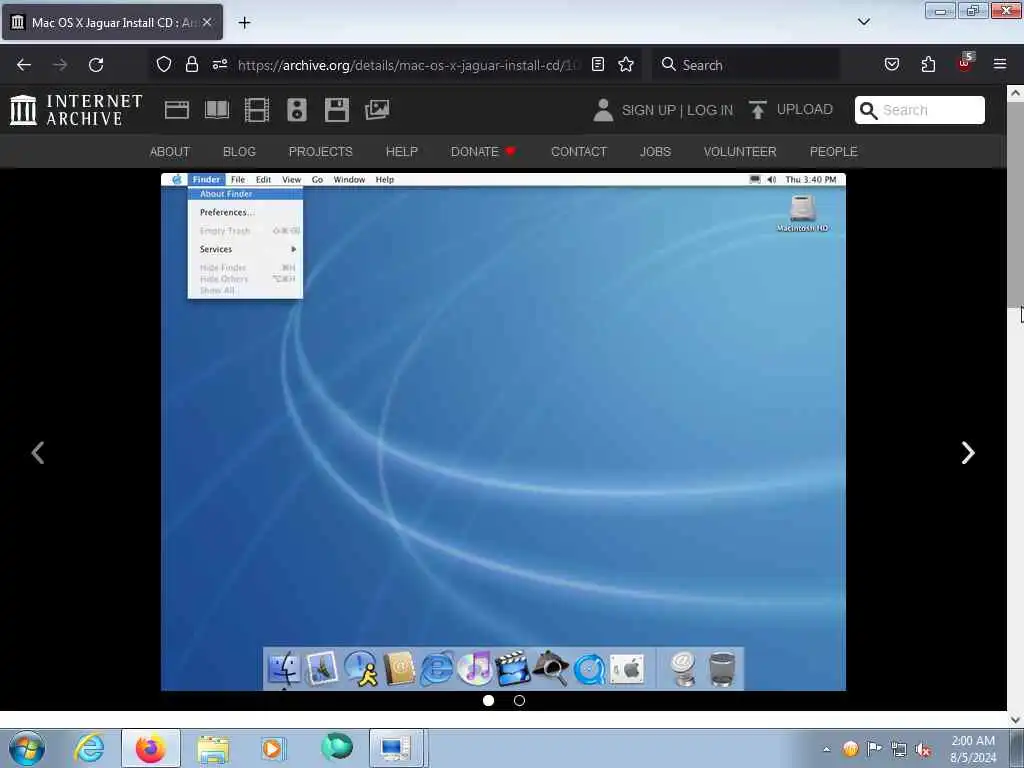Click the uBlock extension icon
Viewport: 1024px width, 768px height.
965,63
